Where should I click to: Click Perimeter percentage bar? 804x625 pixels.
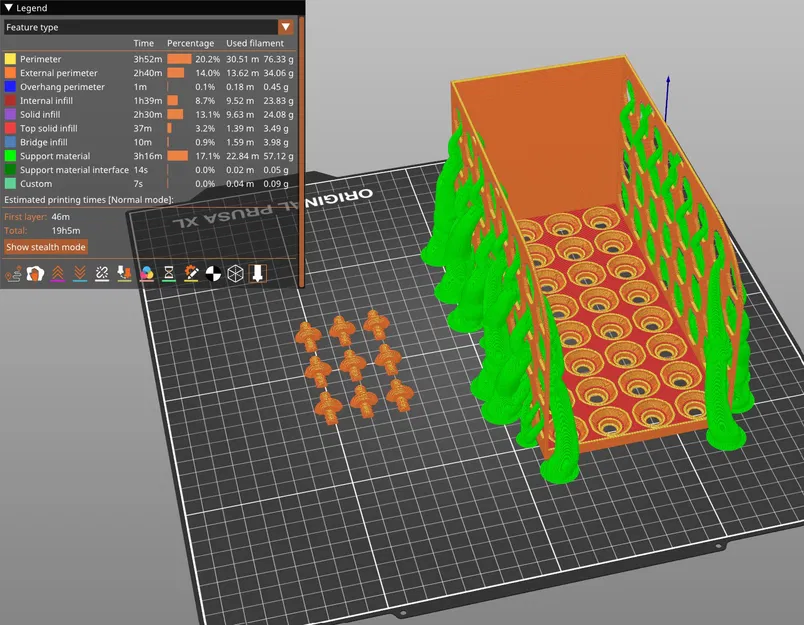point(179,59)
